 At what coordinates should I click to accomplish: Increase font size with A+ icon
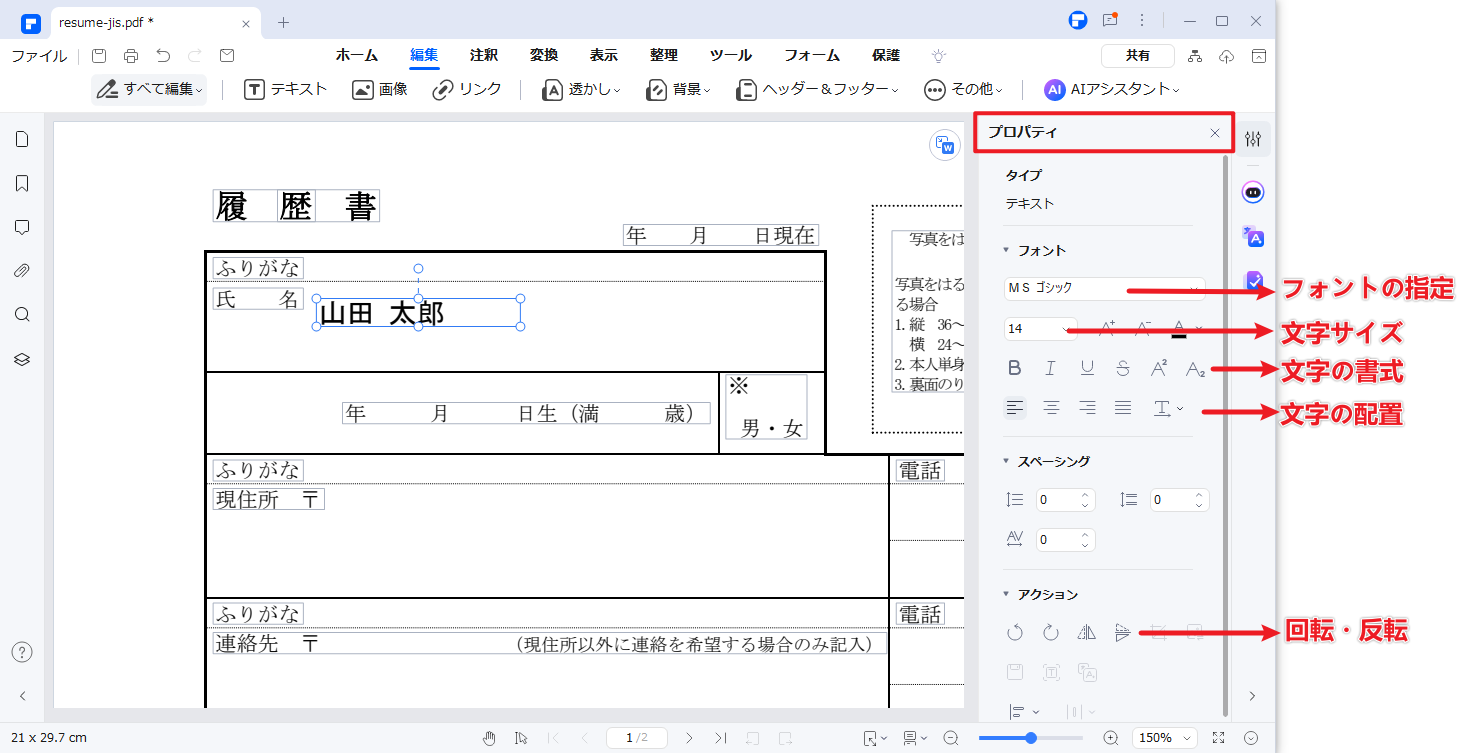pos(1107,327)
